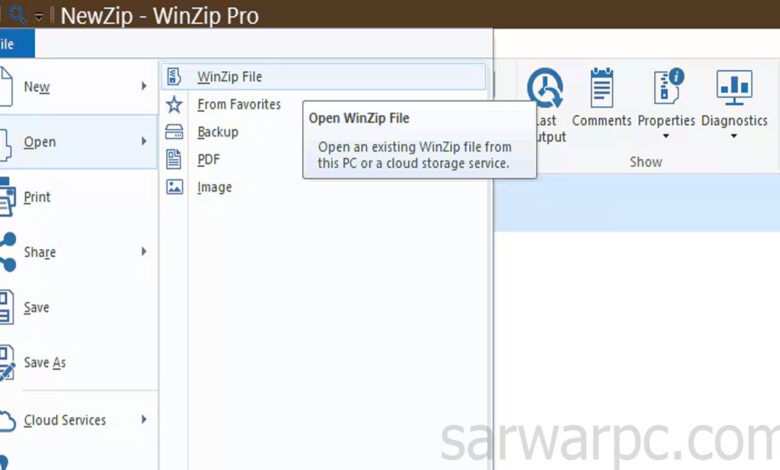
Task: Click the Share menu item
Action: (x=78, y=252)
